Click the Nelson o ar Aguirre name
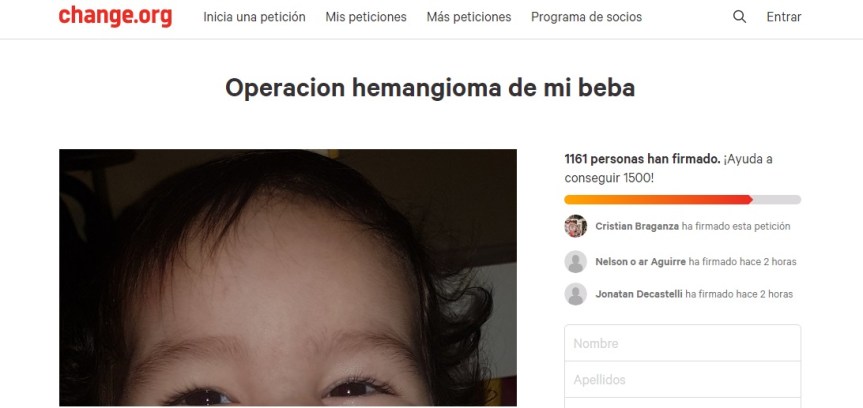The image size is (863, 408). click(x=641, y=262)
